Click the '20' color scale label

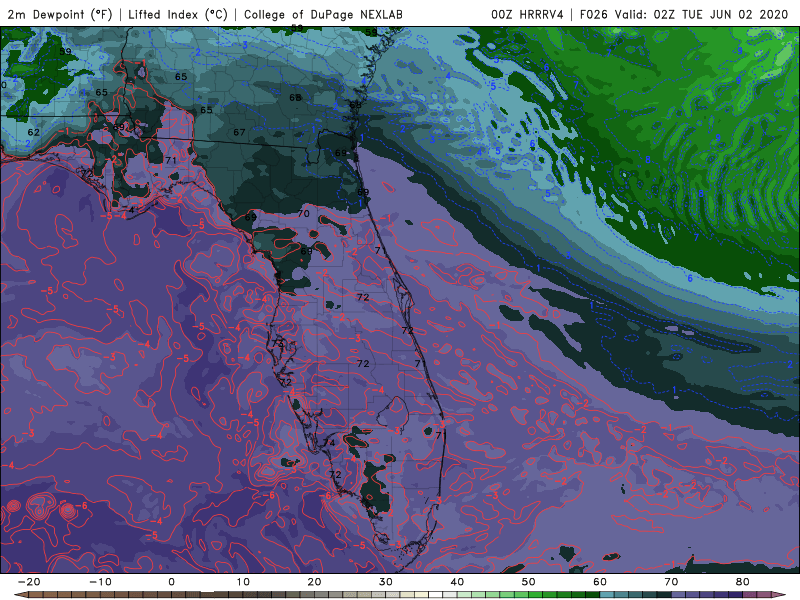tap(314, 582)
